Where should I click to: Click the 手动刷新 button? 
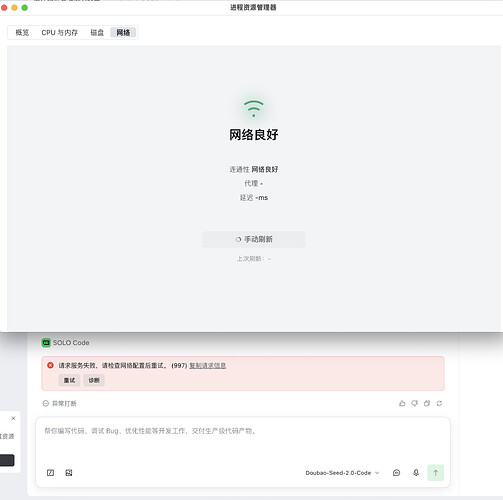(x=254, y=239)
